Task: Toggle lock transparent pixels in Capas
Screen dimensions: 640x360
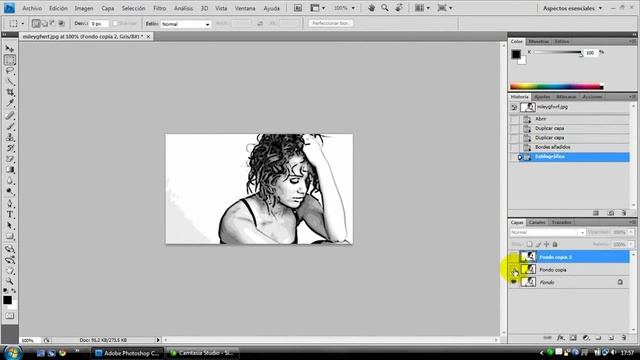Action: 529,244
